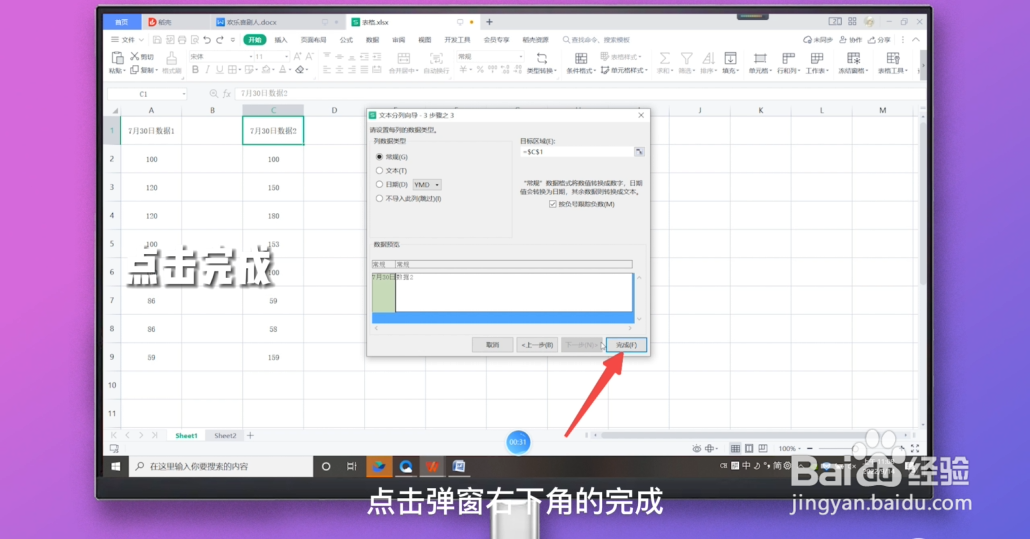Click the 复制 copy icon
The image size is (1030, 539).
tap(135, 70)
